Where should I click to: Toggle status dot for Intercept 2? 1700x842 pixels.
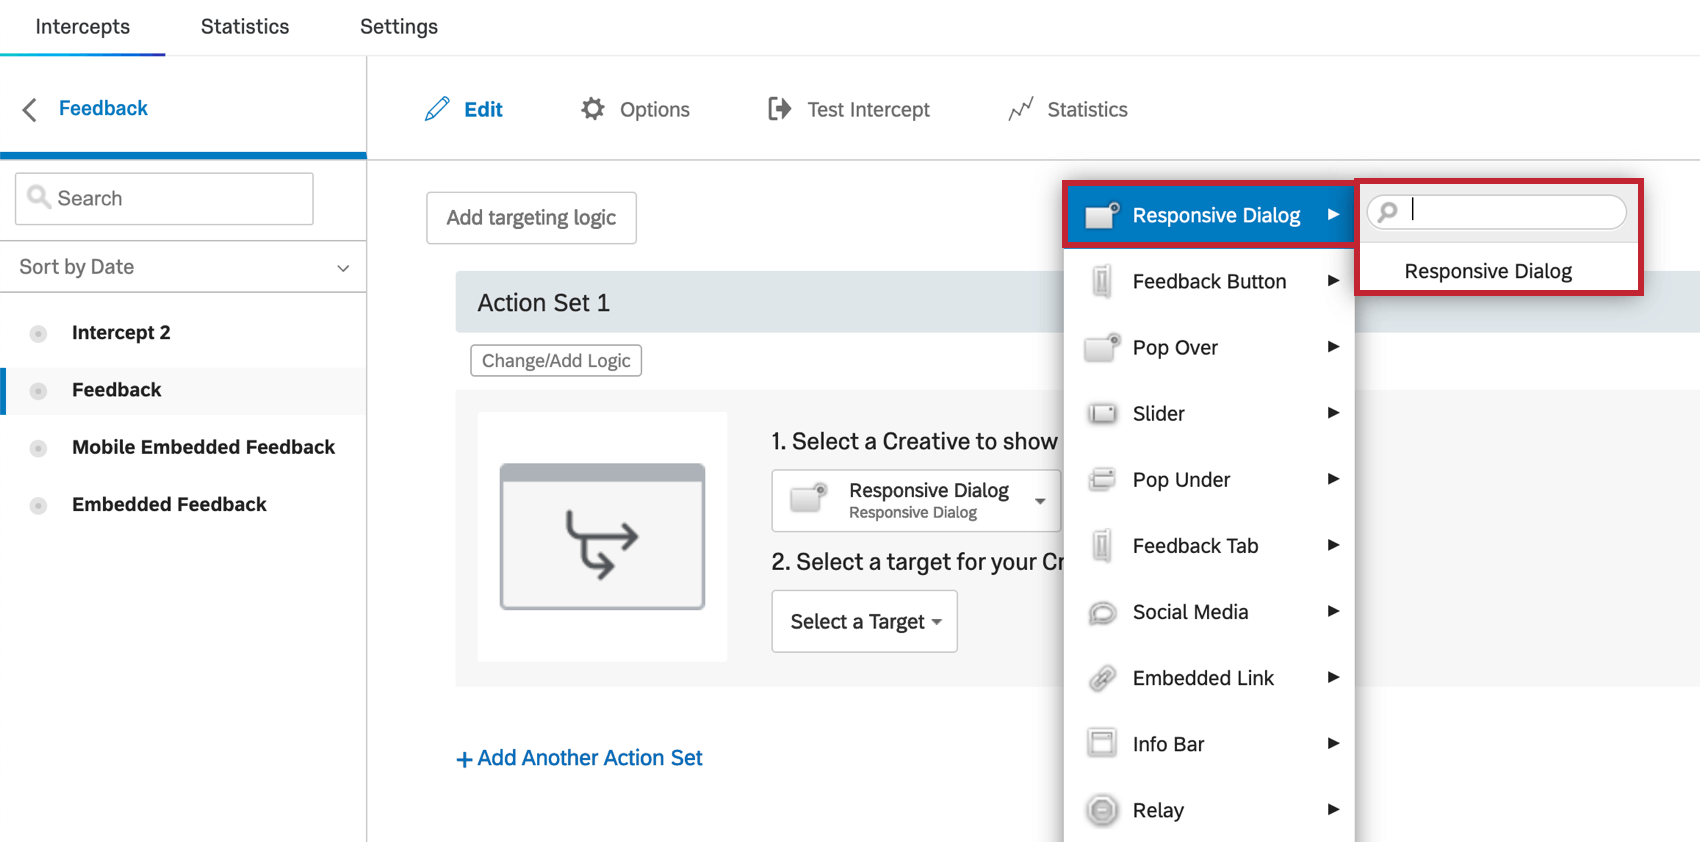tap(38, 333)
